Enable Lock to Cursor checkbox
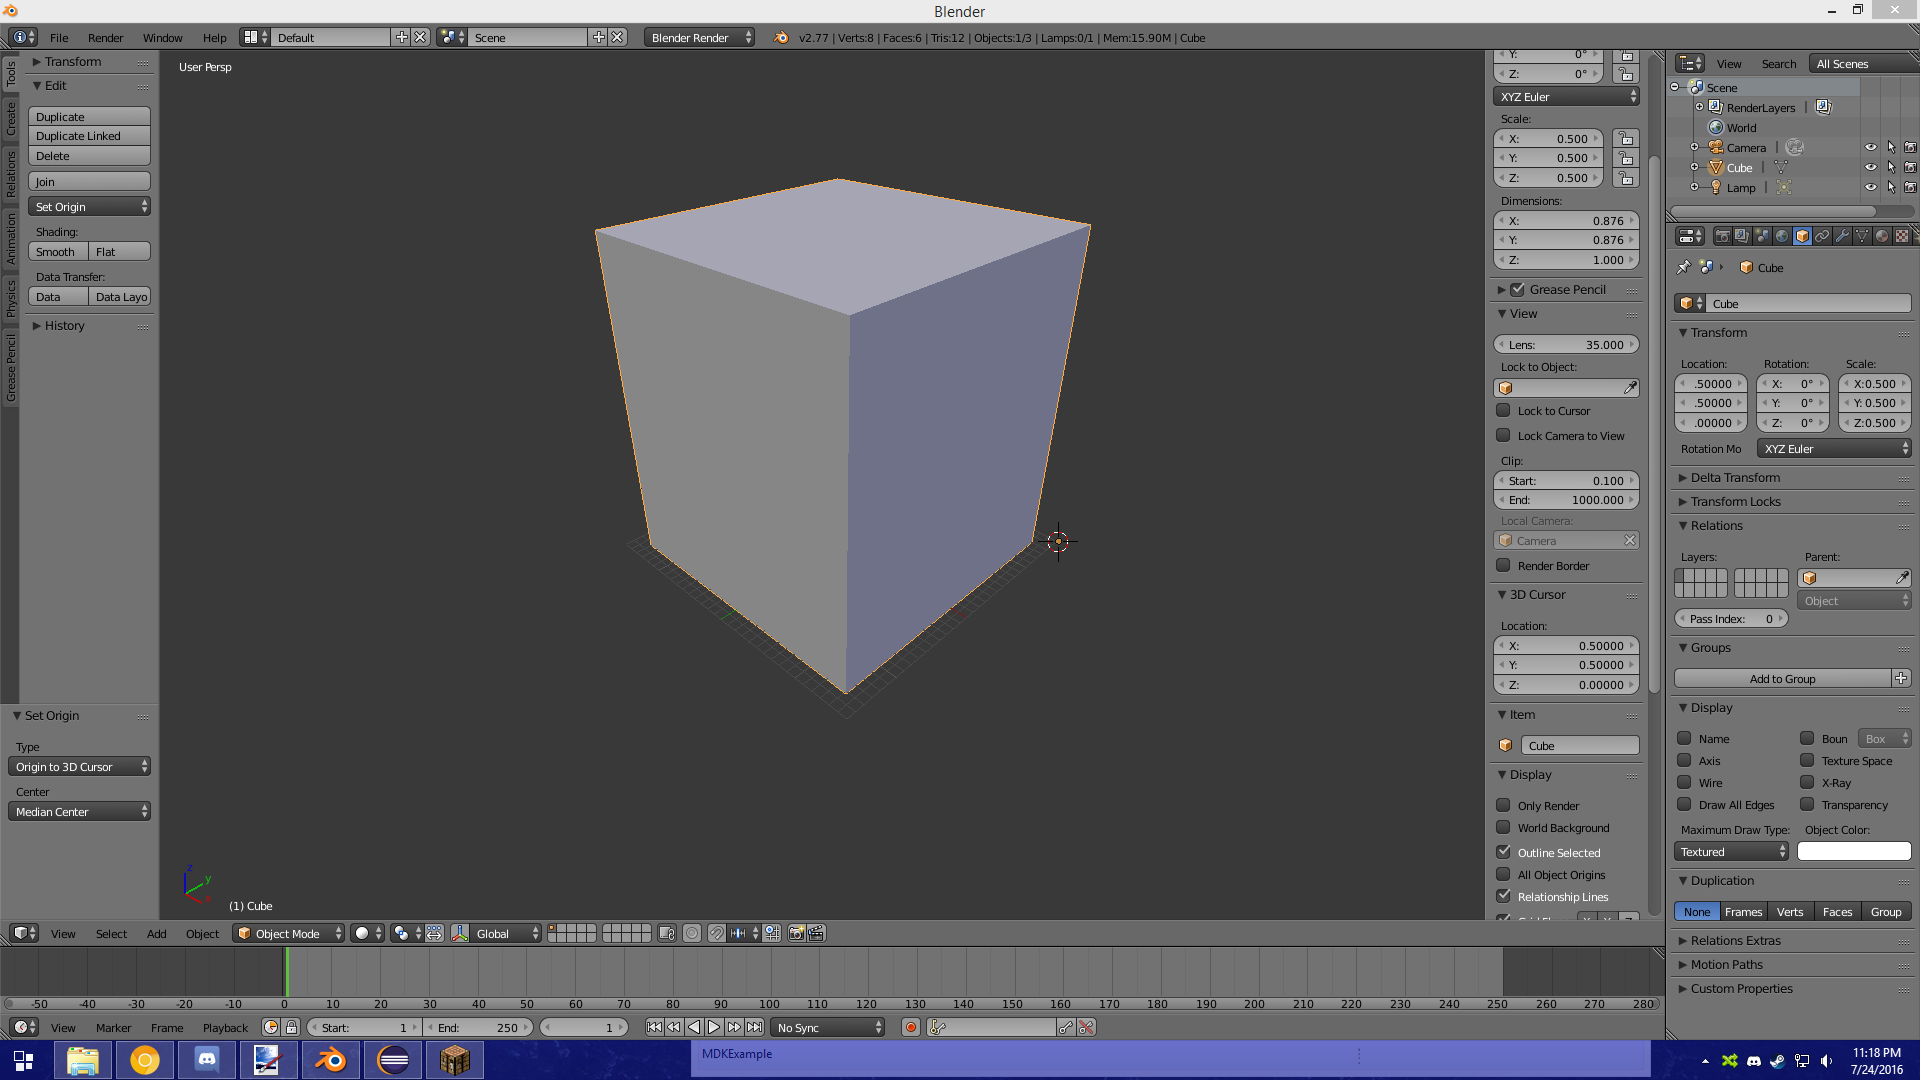 coord(1503,410)
